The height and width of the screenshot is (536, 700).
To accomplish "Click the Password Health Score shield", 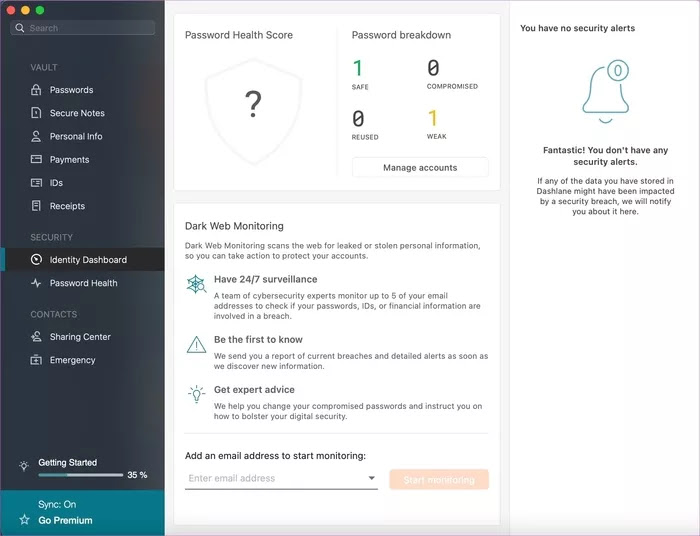I will point(253,112).
